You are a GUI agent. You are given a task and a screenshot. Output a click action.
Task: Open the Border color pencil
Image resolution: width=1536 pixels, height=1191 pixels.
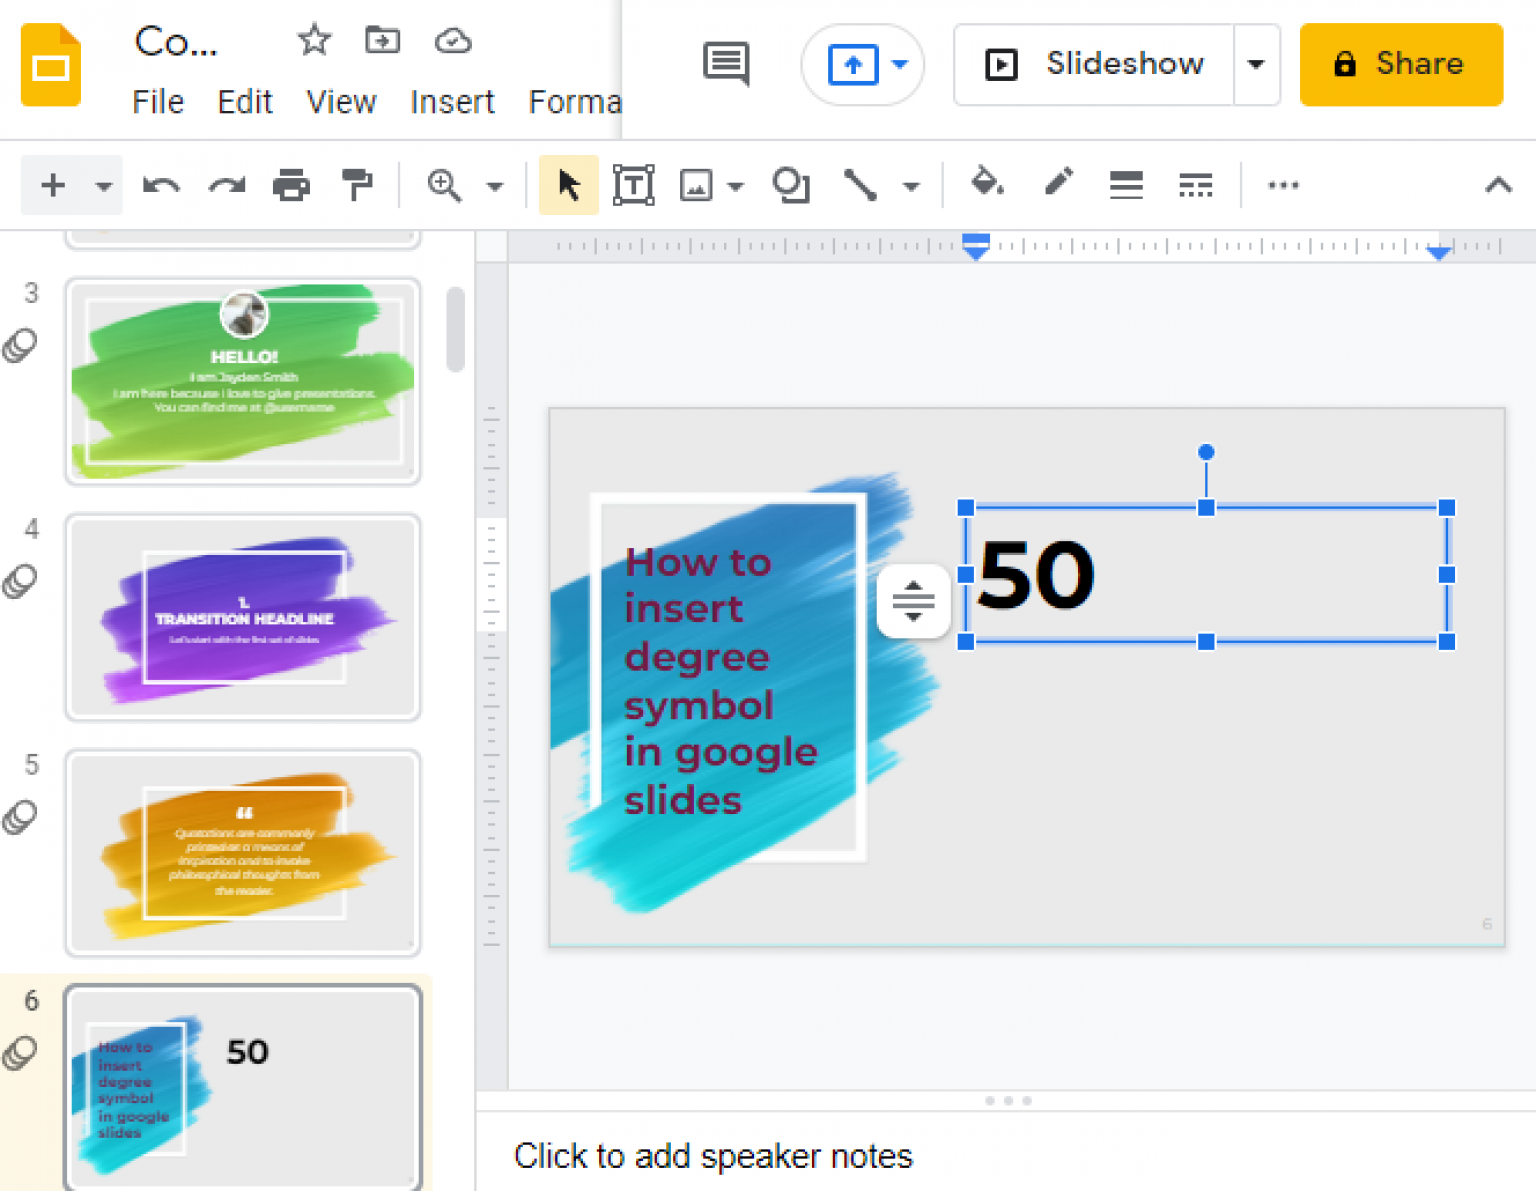click(1058, 183)
